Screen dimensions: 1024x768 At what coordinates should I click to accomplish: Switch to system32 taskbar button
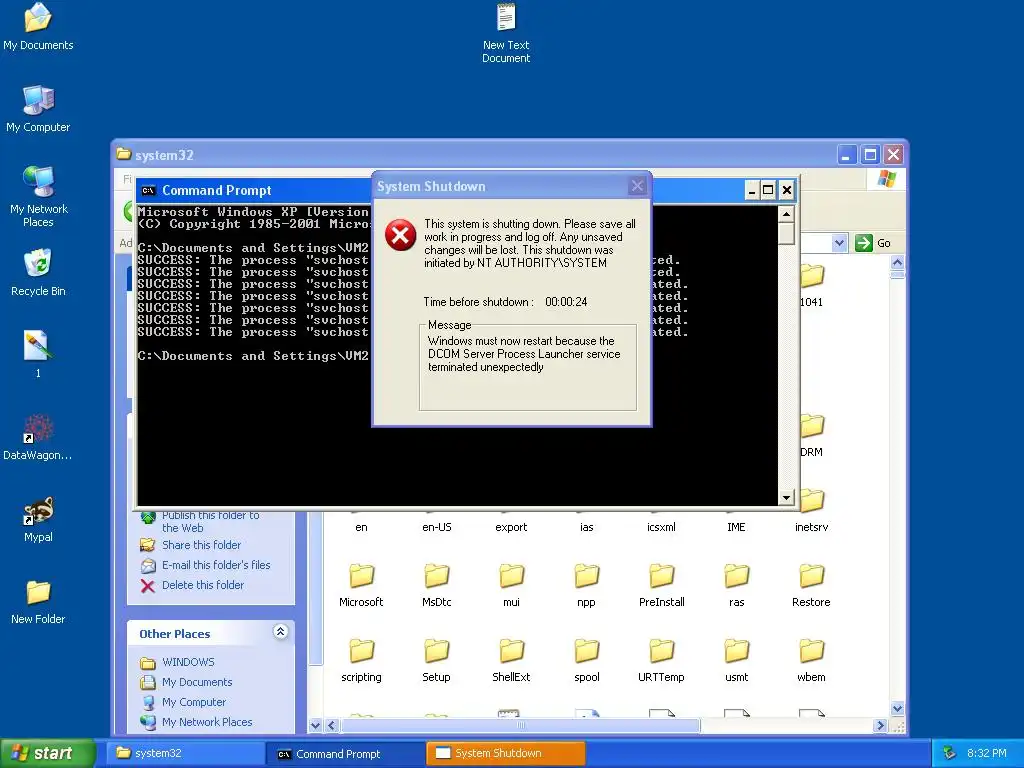186,753
